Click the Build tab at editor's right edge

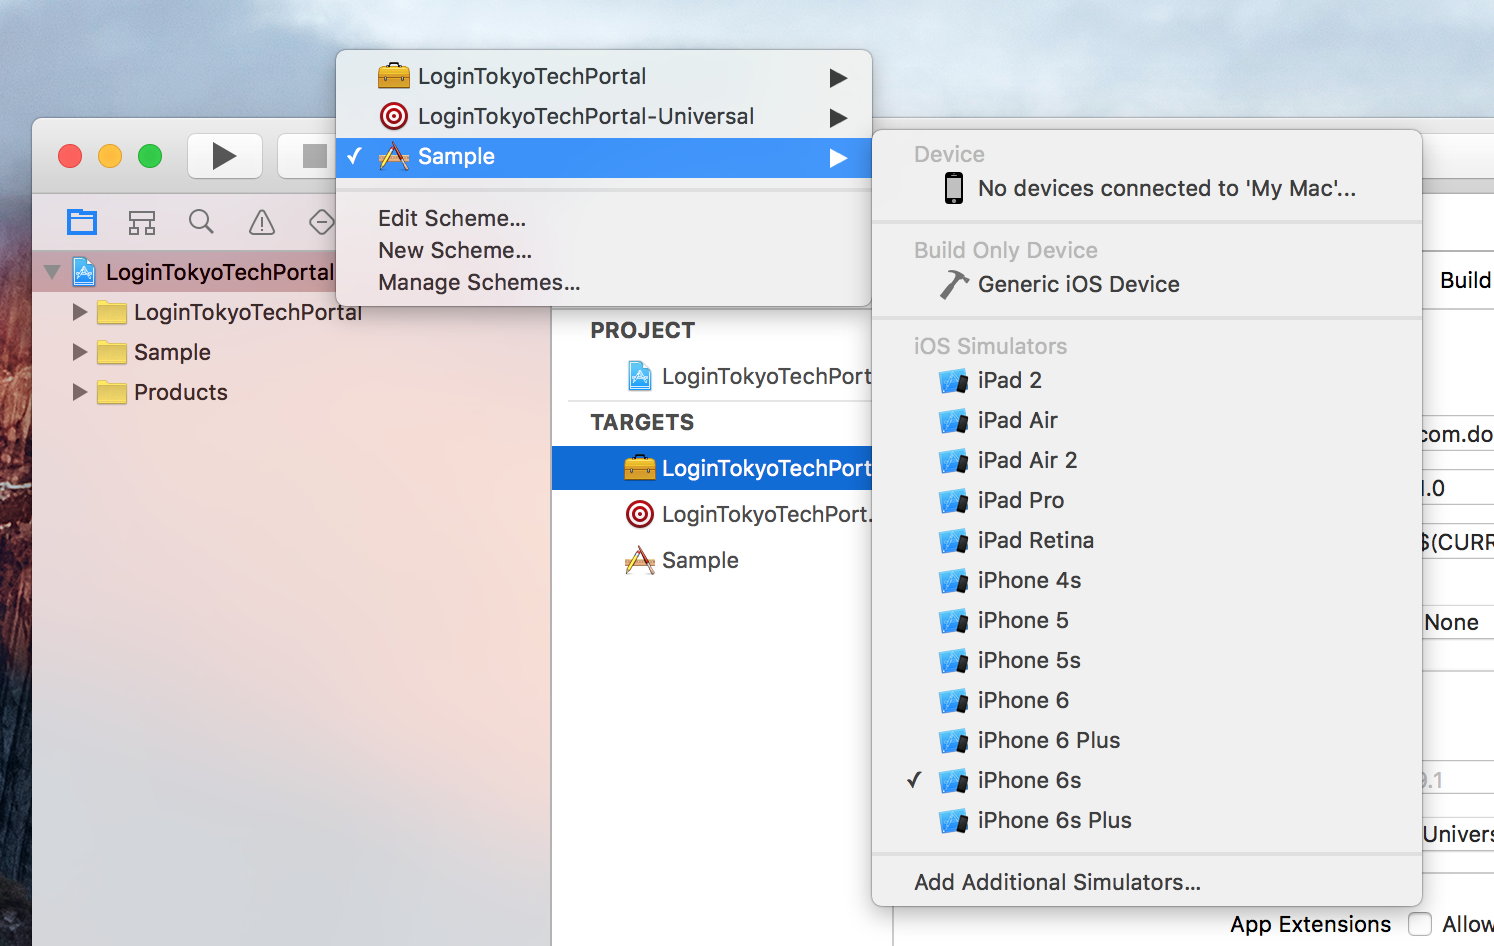click(1465, 280)
